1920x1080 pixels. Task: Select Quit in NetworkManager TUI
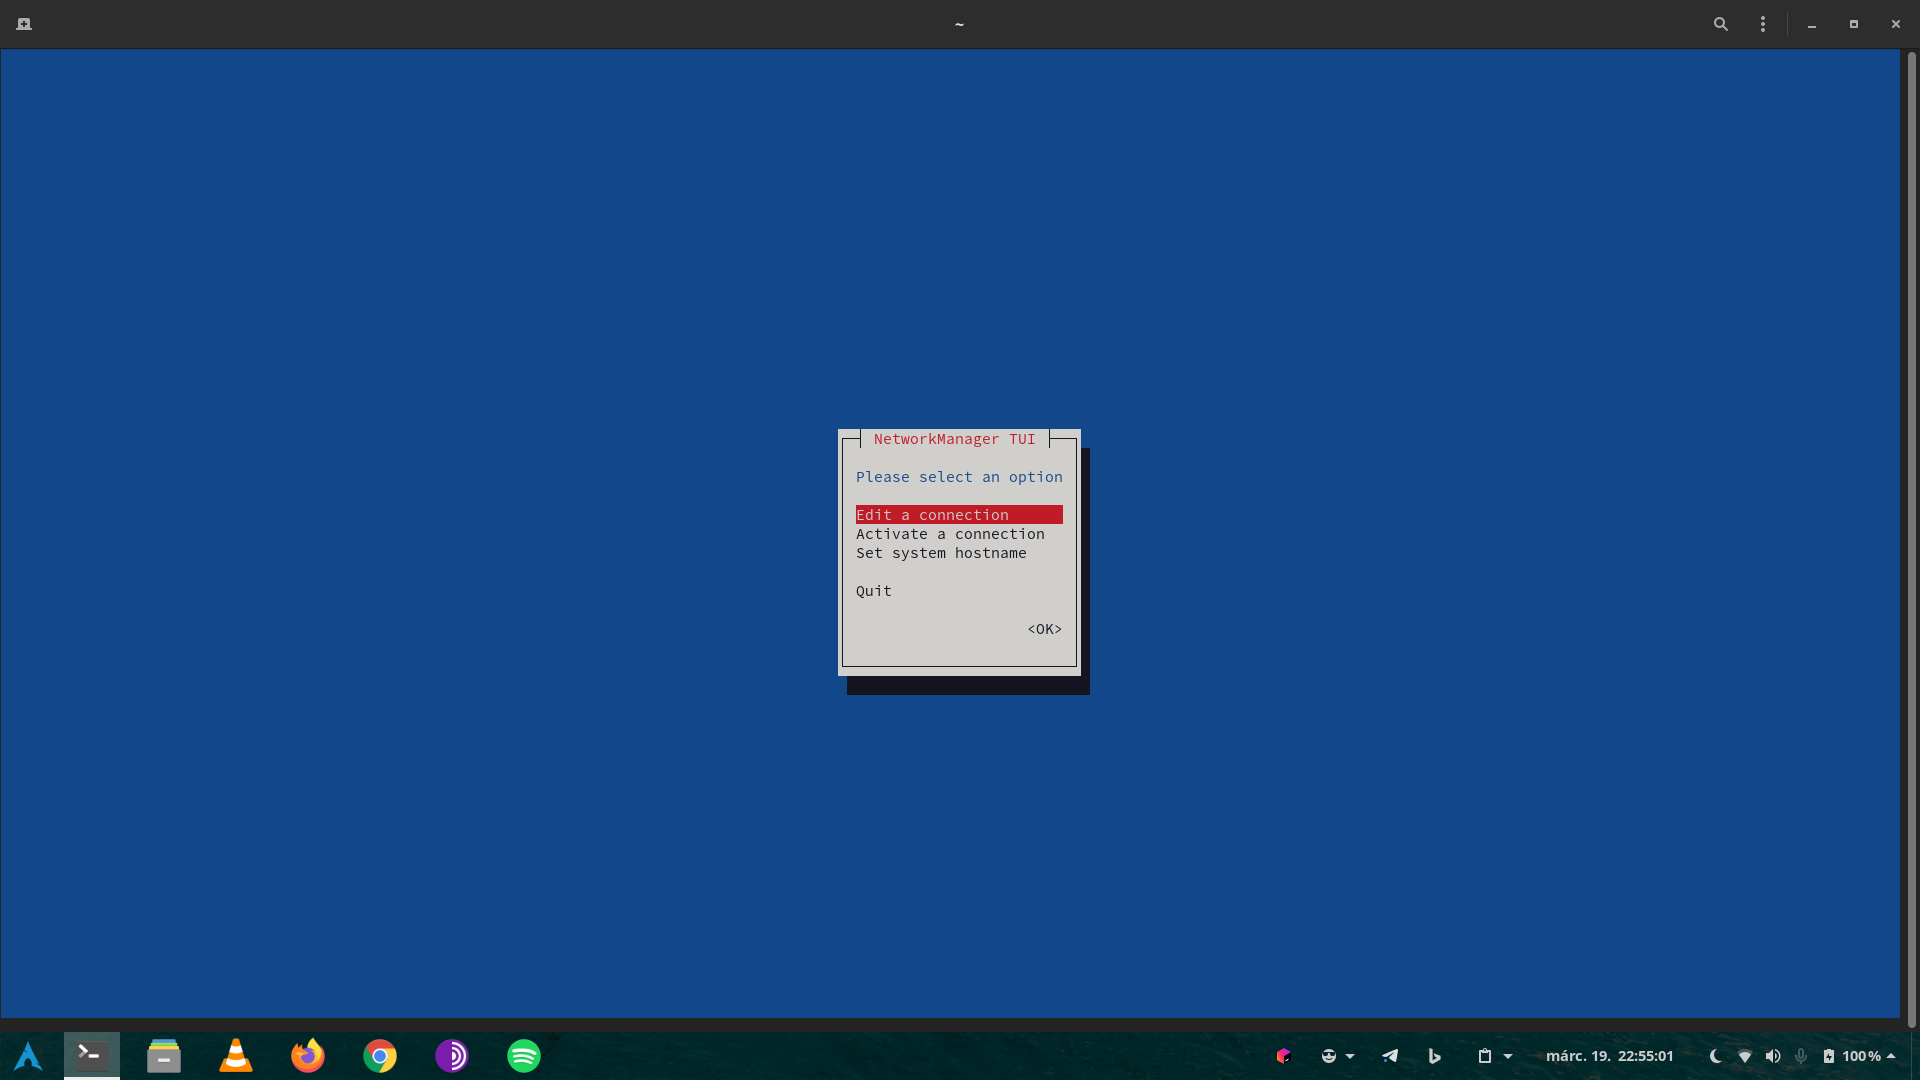(874, 591)
